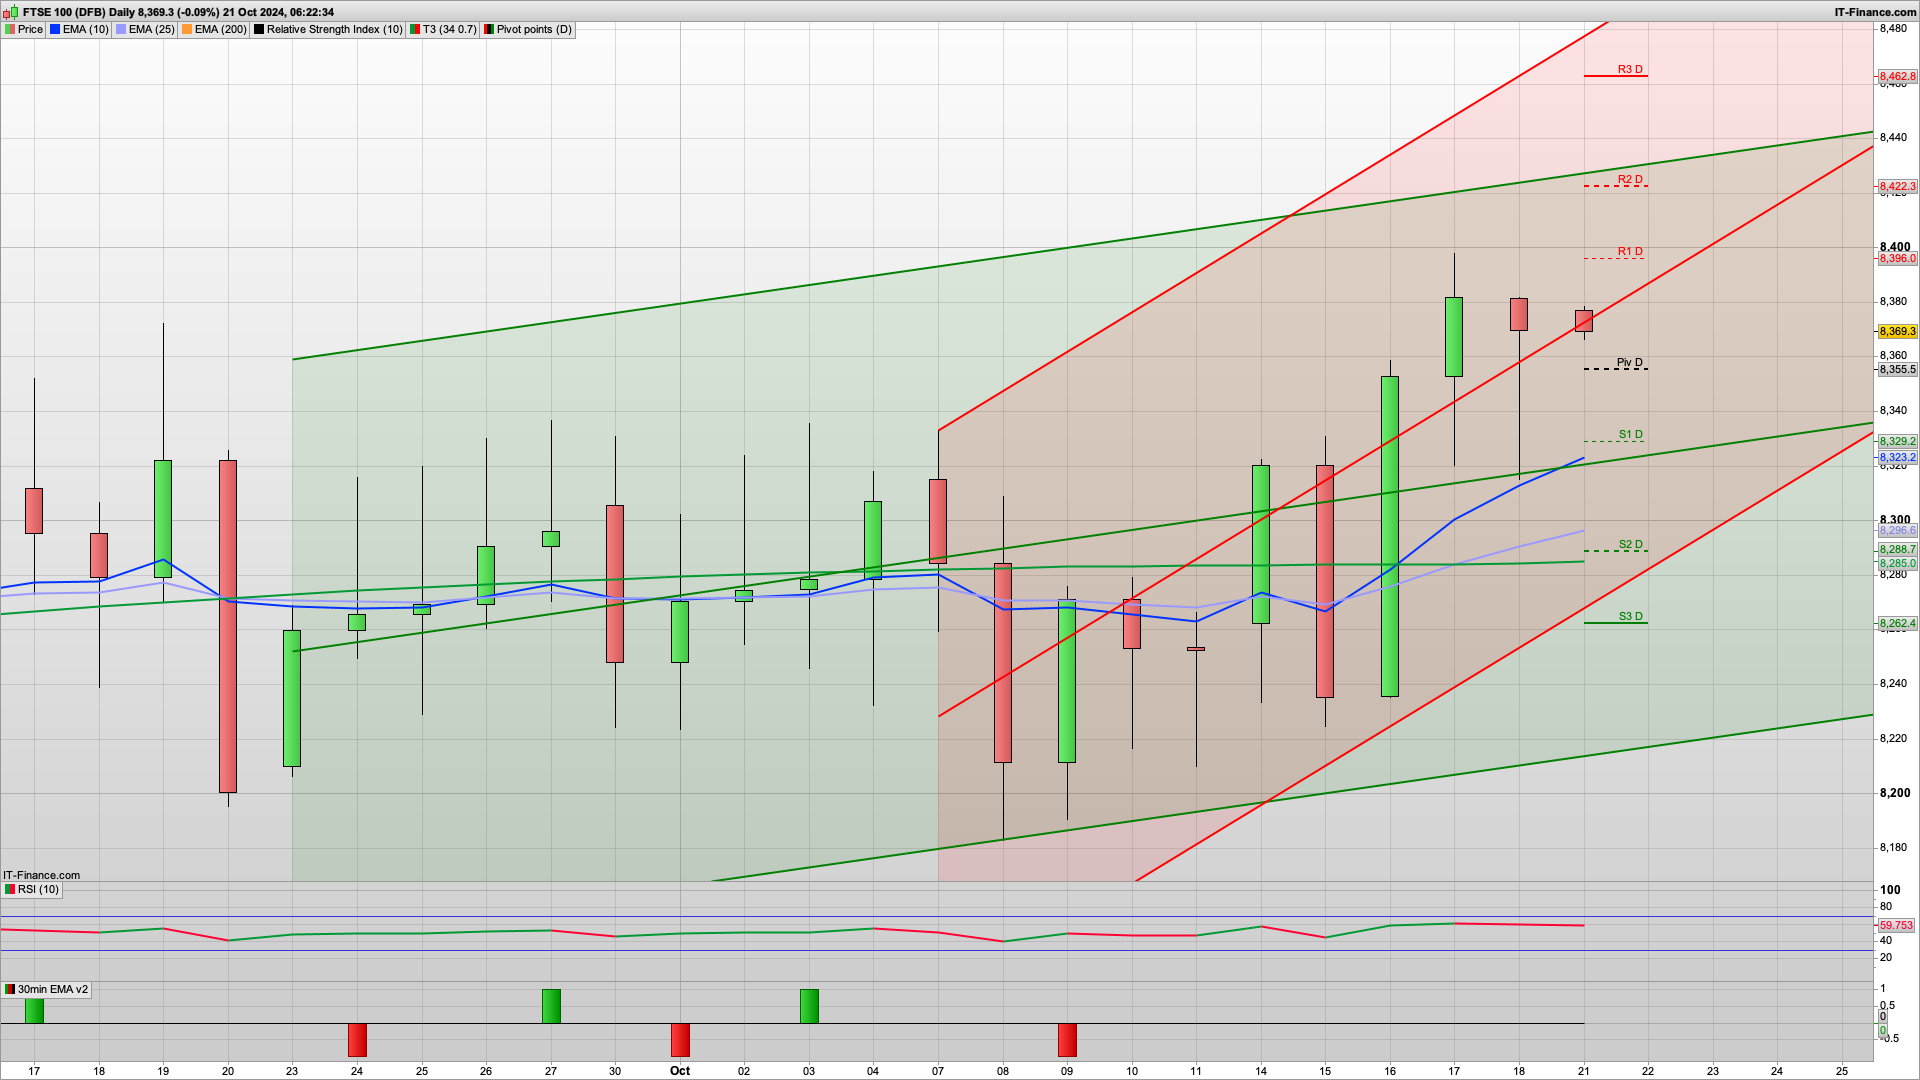Click the 8,262.4 price tag on axis
Viewport: 1920px width, 1080px height.
(1897, 624)
